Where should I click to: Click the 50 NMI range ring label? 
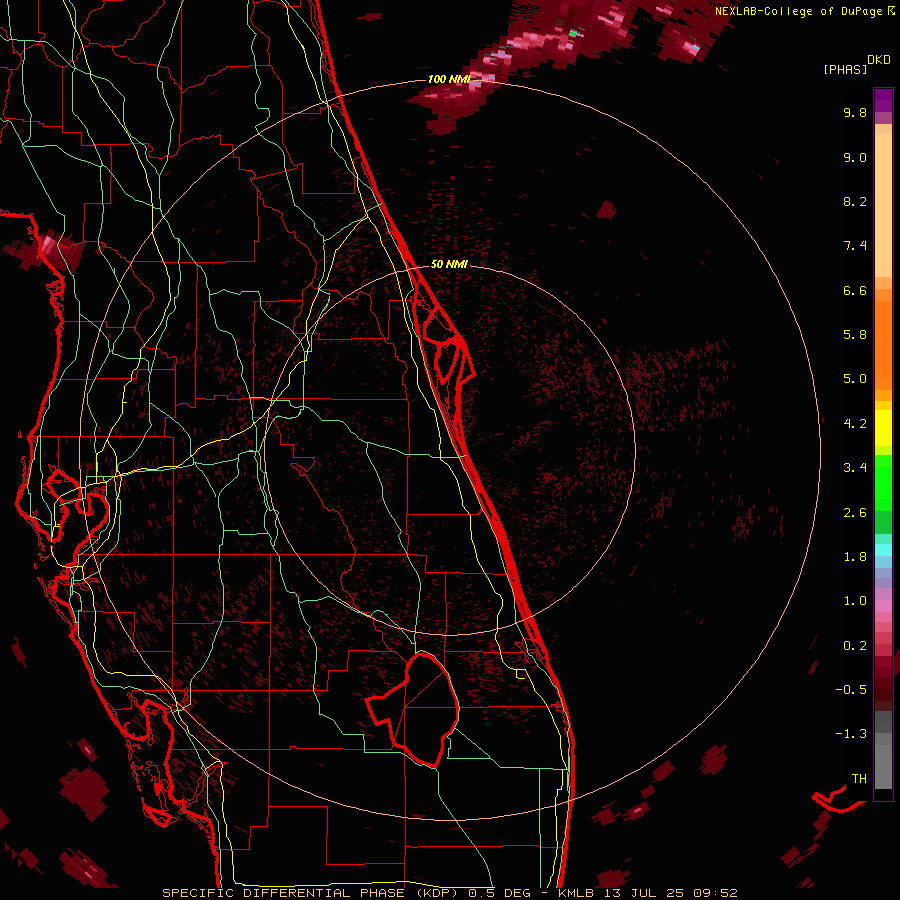click(449, 264)
